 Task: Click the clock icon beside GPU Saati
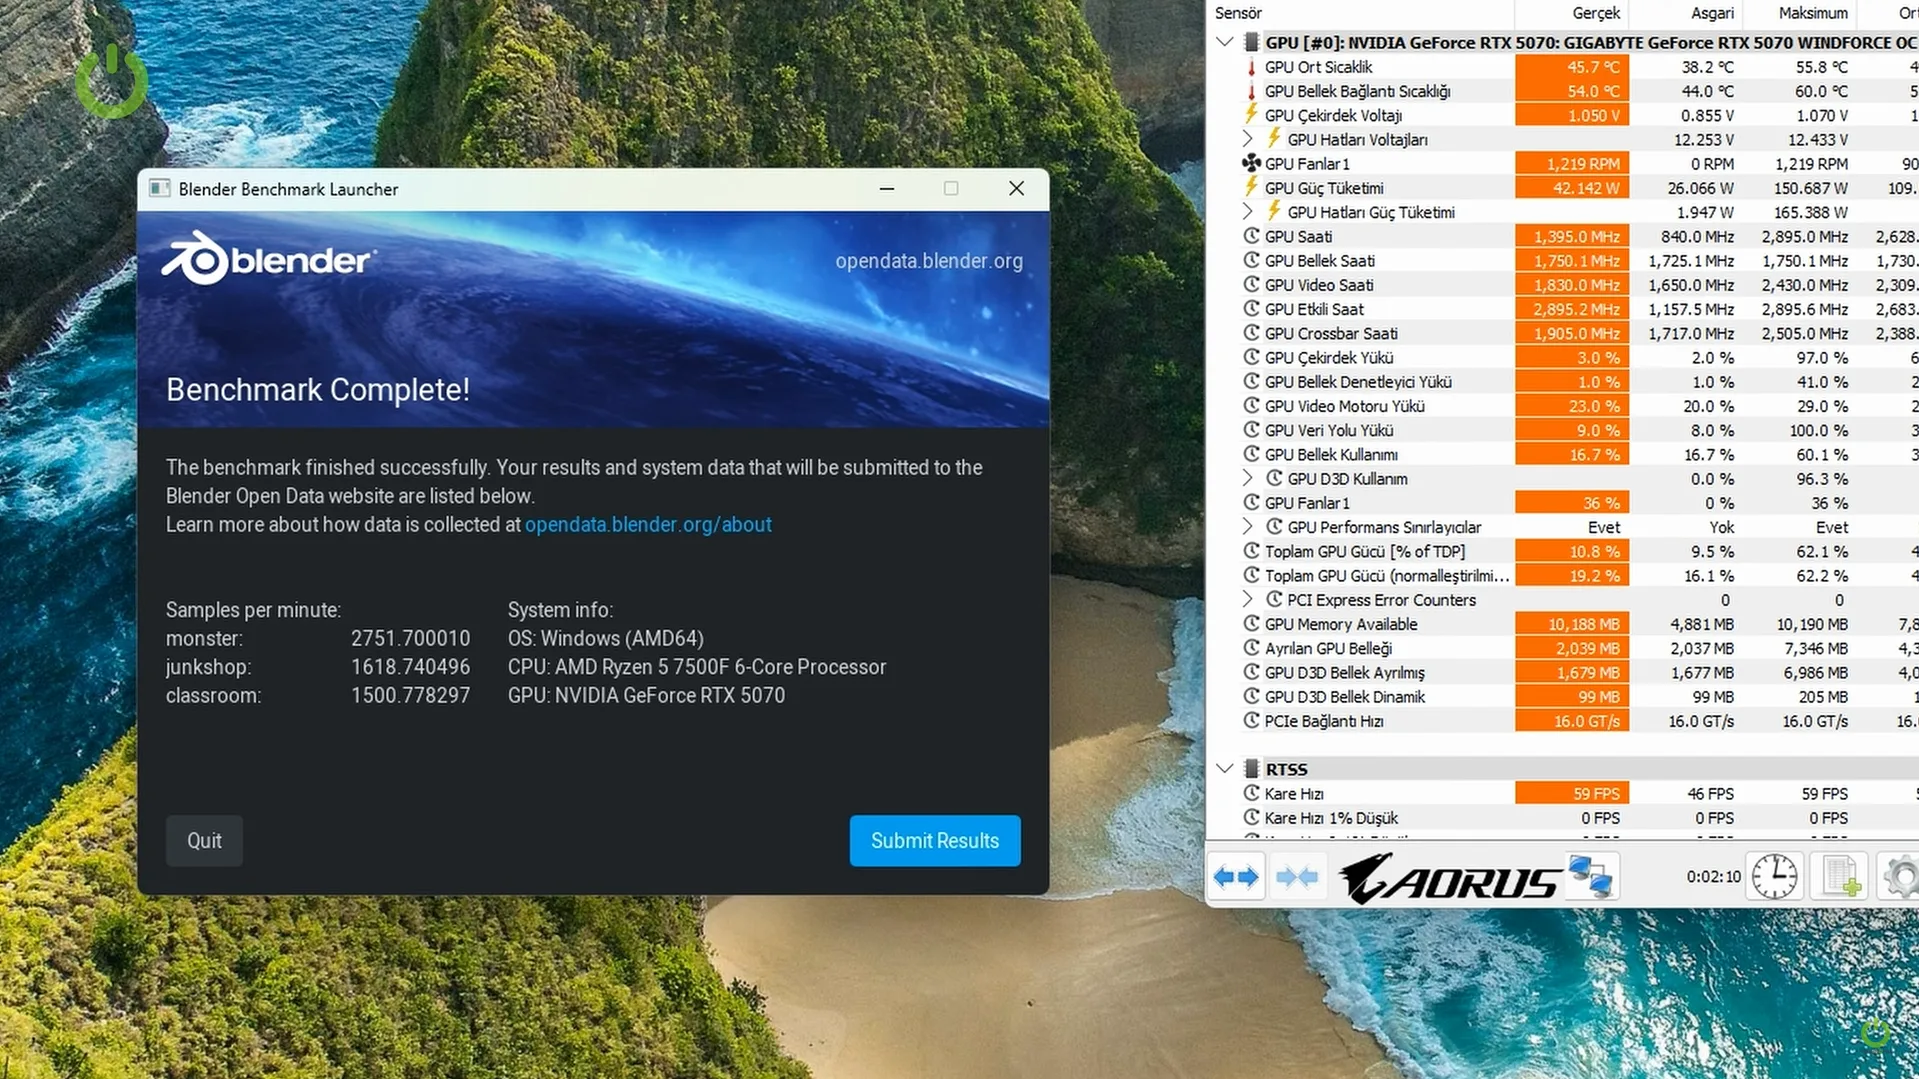click(x=1251, y=236)
